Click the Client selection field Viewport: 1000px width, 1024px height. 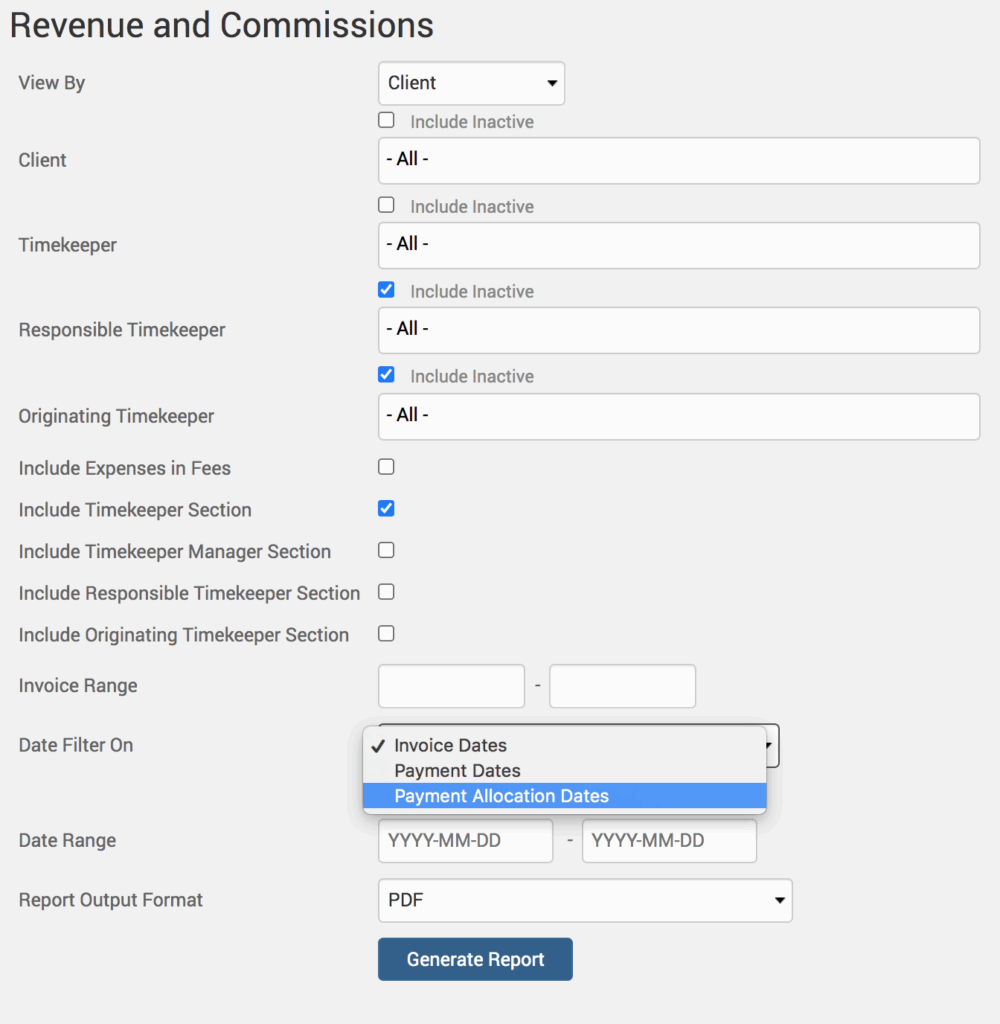pyautogui.click(x=678, y=160)
